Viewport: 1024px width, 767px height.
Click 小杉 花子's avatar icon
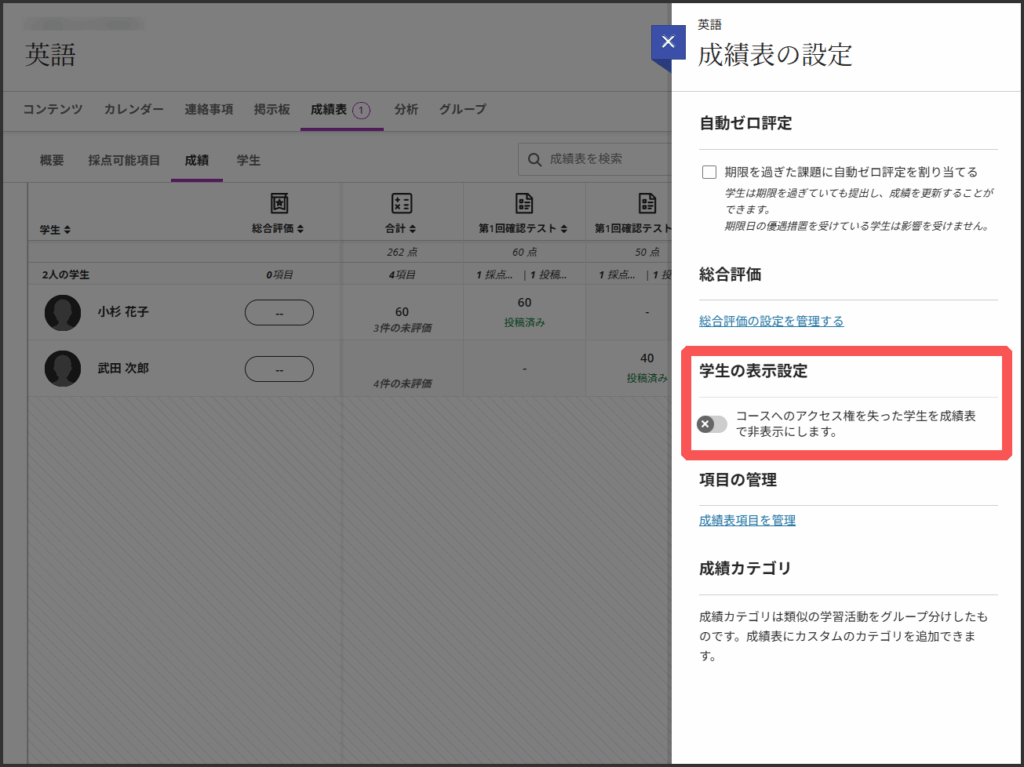click(63, 313)
